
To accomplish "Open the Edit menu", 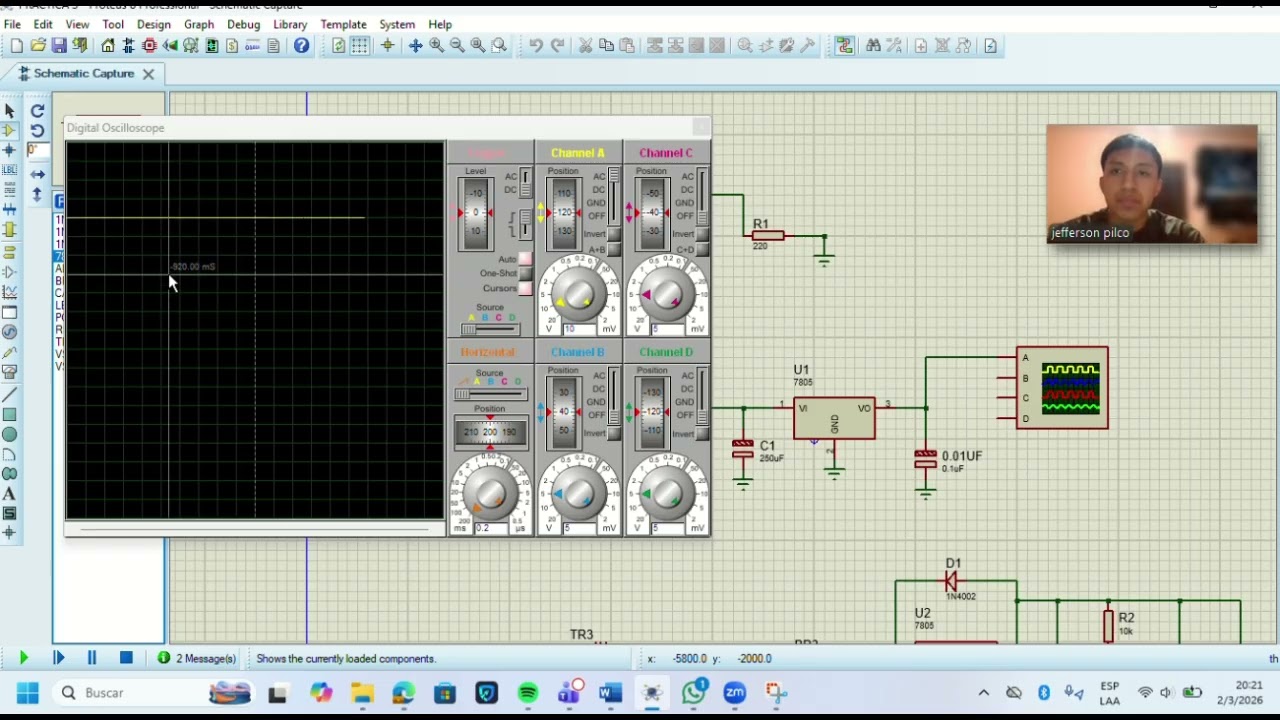I will pyautogui.click(x=43, y=24).
